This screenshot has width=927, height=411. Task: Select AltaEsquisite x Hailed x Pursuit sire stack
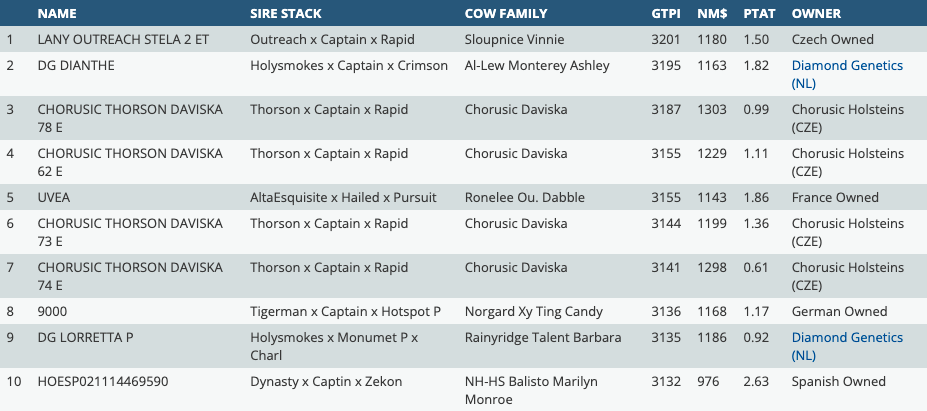(x=343, y=197)
